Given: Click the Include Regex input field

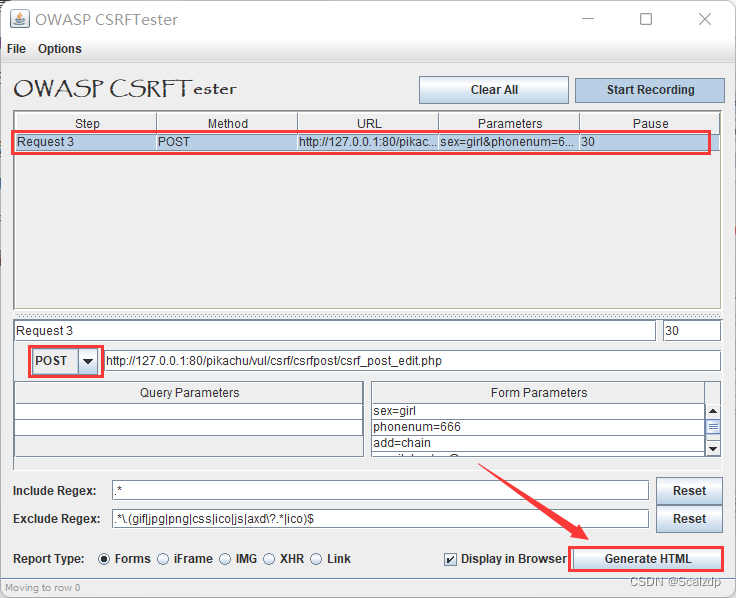Looking at the screenshot, I should [380, 491].
